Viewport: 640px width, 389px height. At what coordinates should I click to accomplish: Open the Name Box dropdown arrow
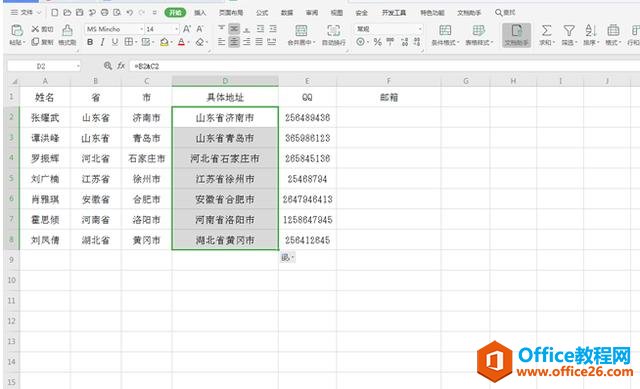click(78, 66)
